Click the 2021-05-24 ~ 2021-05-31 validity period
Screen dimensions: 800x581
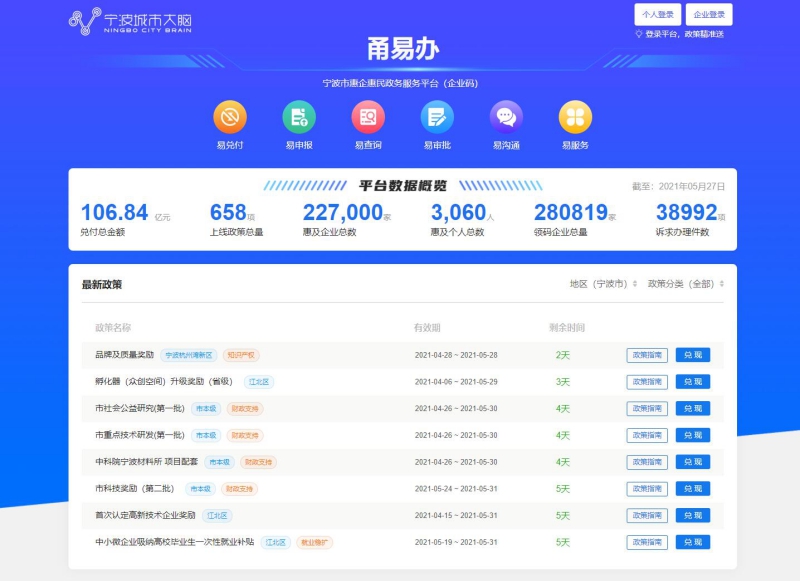click(456, 489)
